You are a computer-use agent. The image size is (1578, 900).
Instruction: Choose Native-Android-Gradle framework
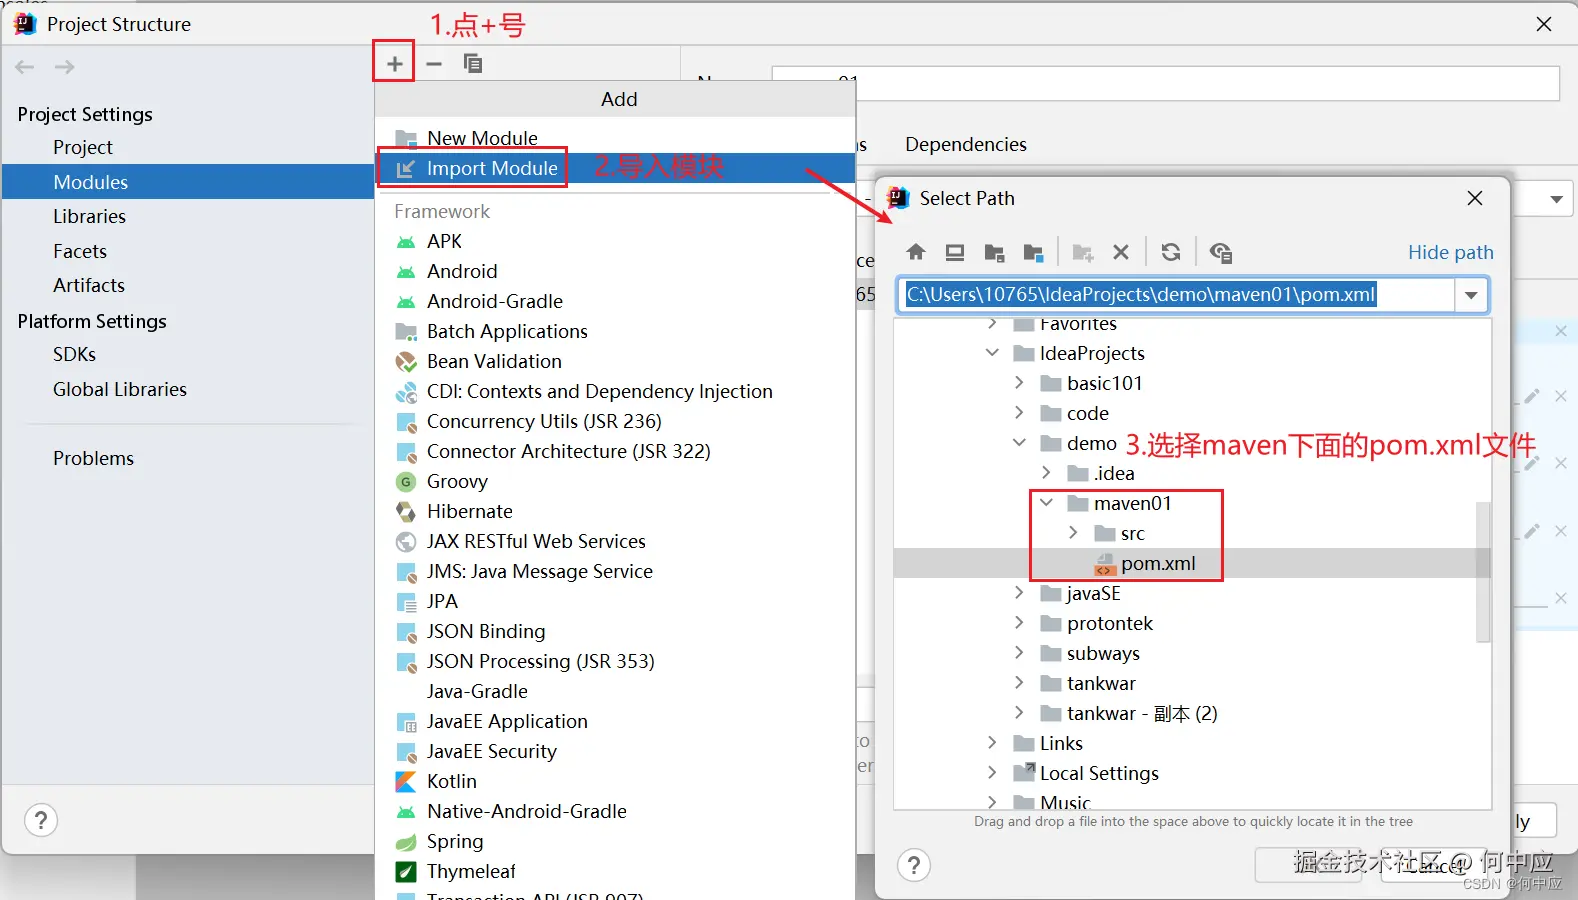pyautogui.click(x=526, y=811)
